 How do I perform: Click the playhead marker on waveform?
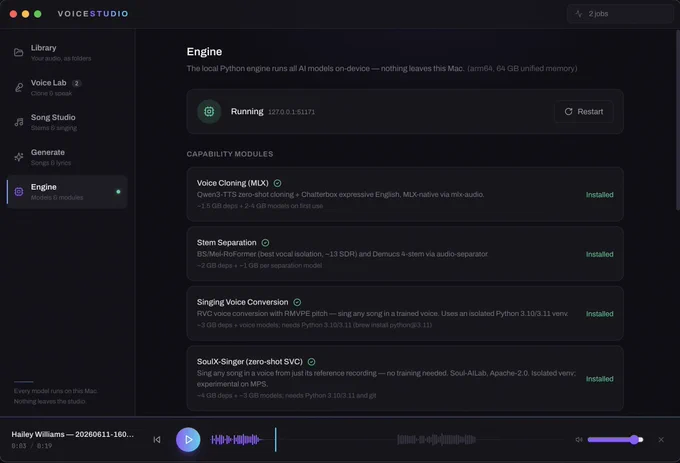click(275, 440)
